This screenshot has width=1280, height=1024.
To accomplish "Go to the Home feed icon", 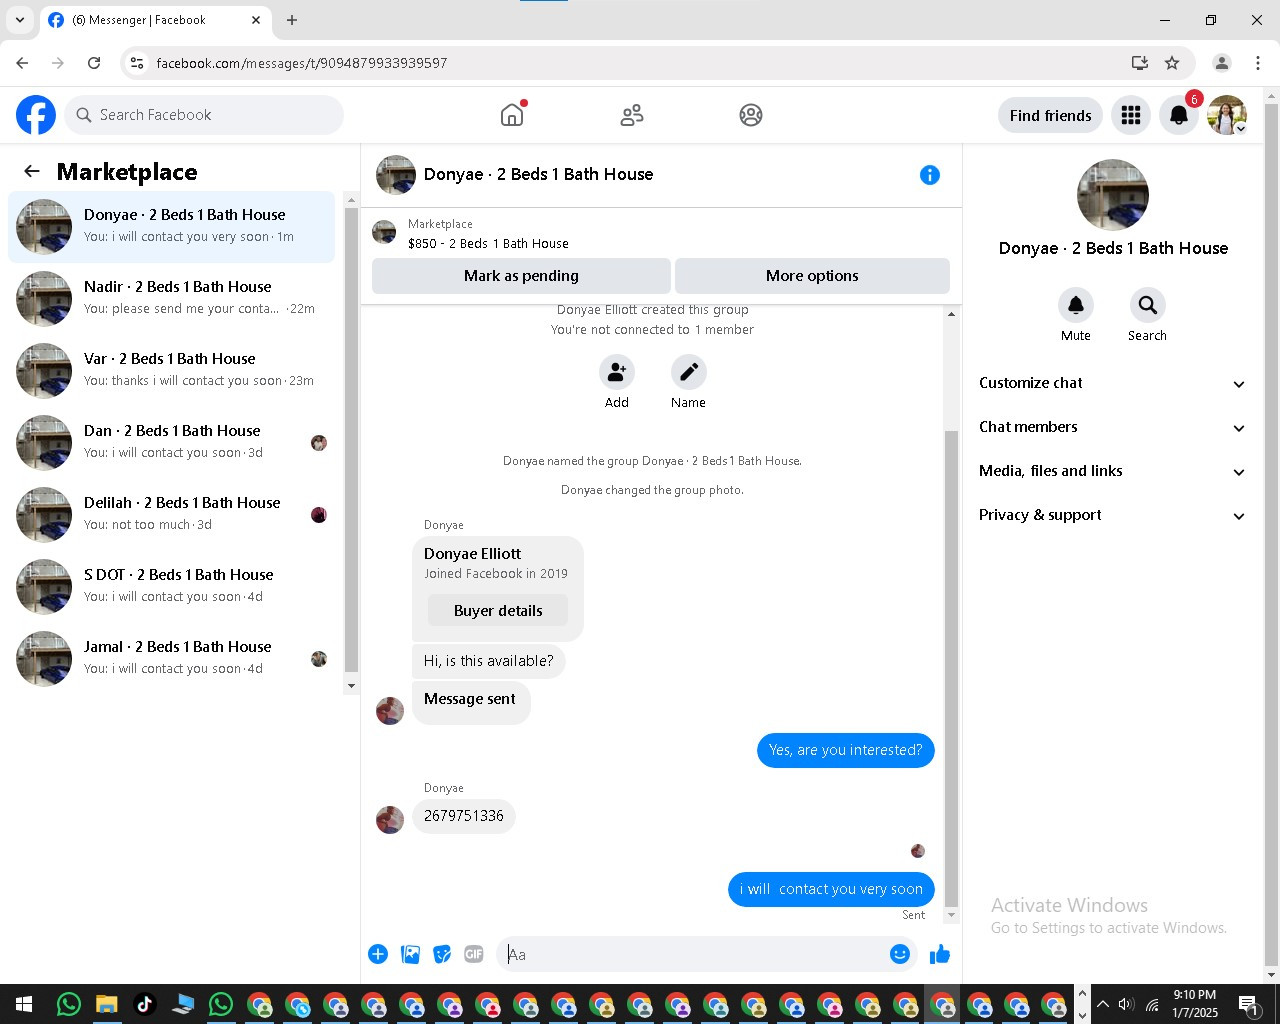I will (x=512, y=115).
